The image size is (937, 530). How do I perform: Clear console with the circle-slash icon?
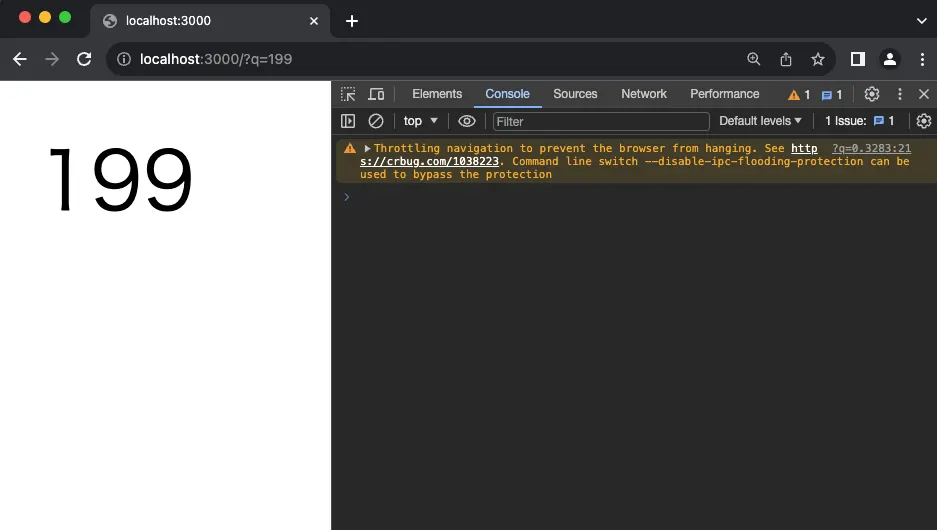[x=376, y=121]
